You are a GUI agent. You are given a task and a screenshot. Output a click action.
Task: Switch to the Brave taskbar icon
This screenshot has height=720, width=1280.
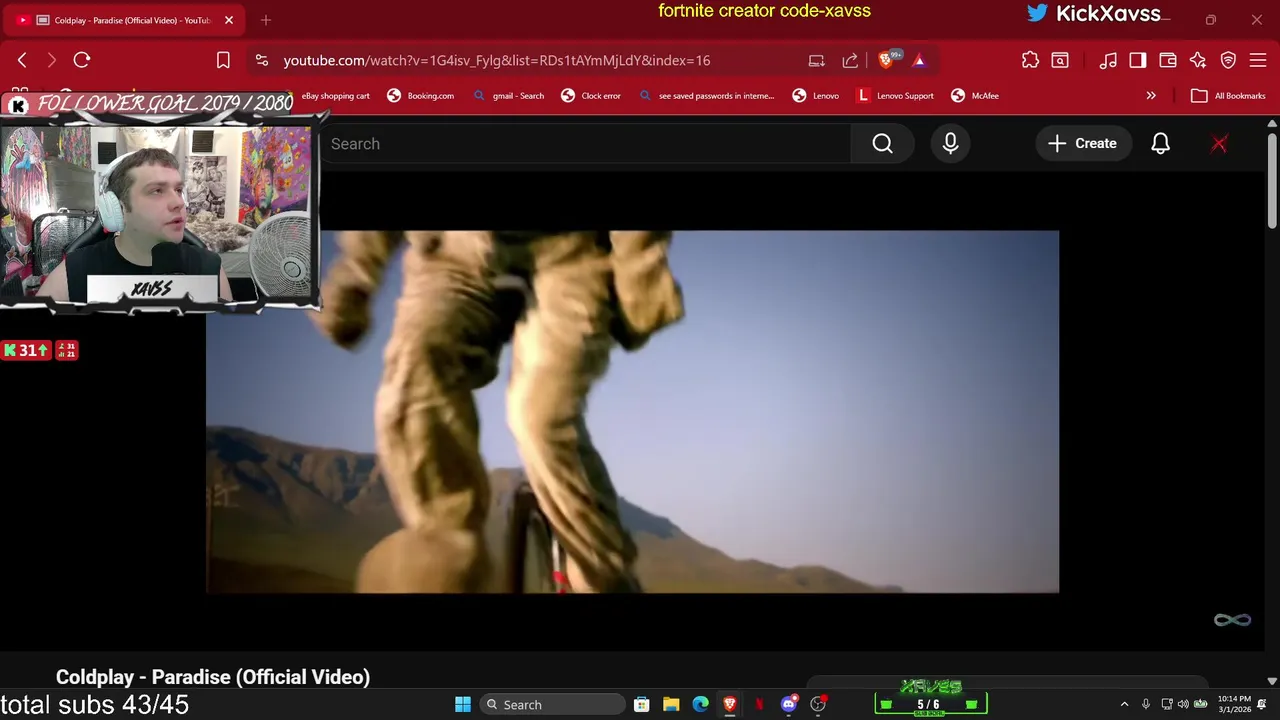tap(730, 705)
